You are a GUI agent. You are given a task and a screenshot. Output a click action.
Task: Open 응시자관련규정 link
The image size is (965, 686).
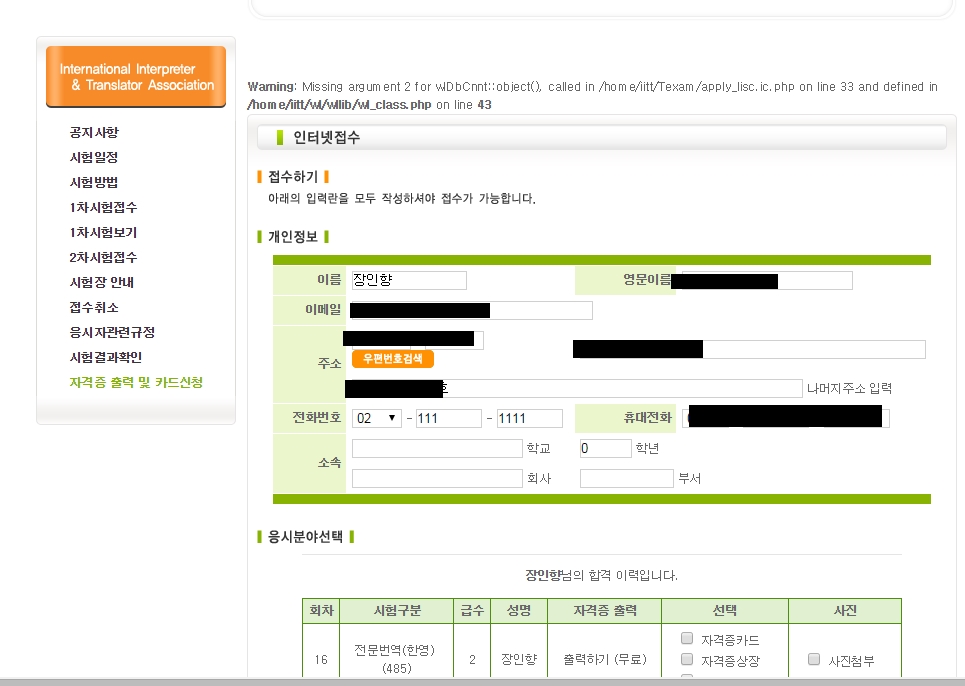(x=112, y=333)
